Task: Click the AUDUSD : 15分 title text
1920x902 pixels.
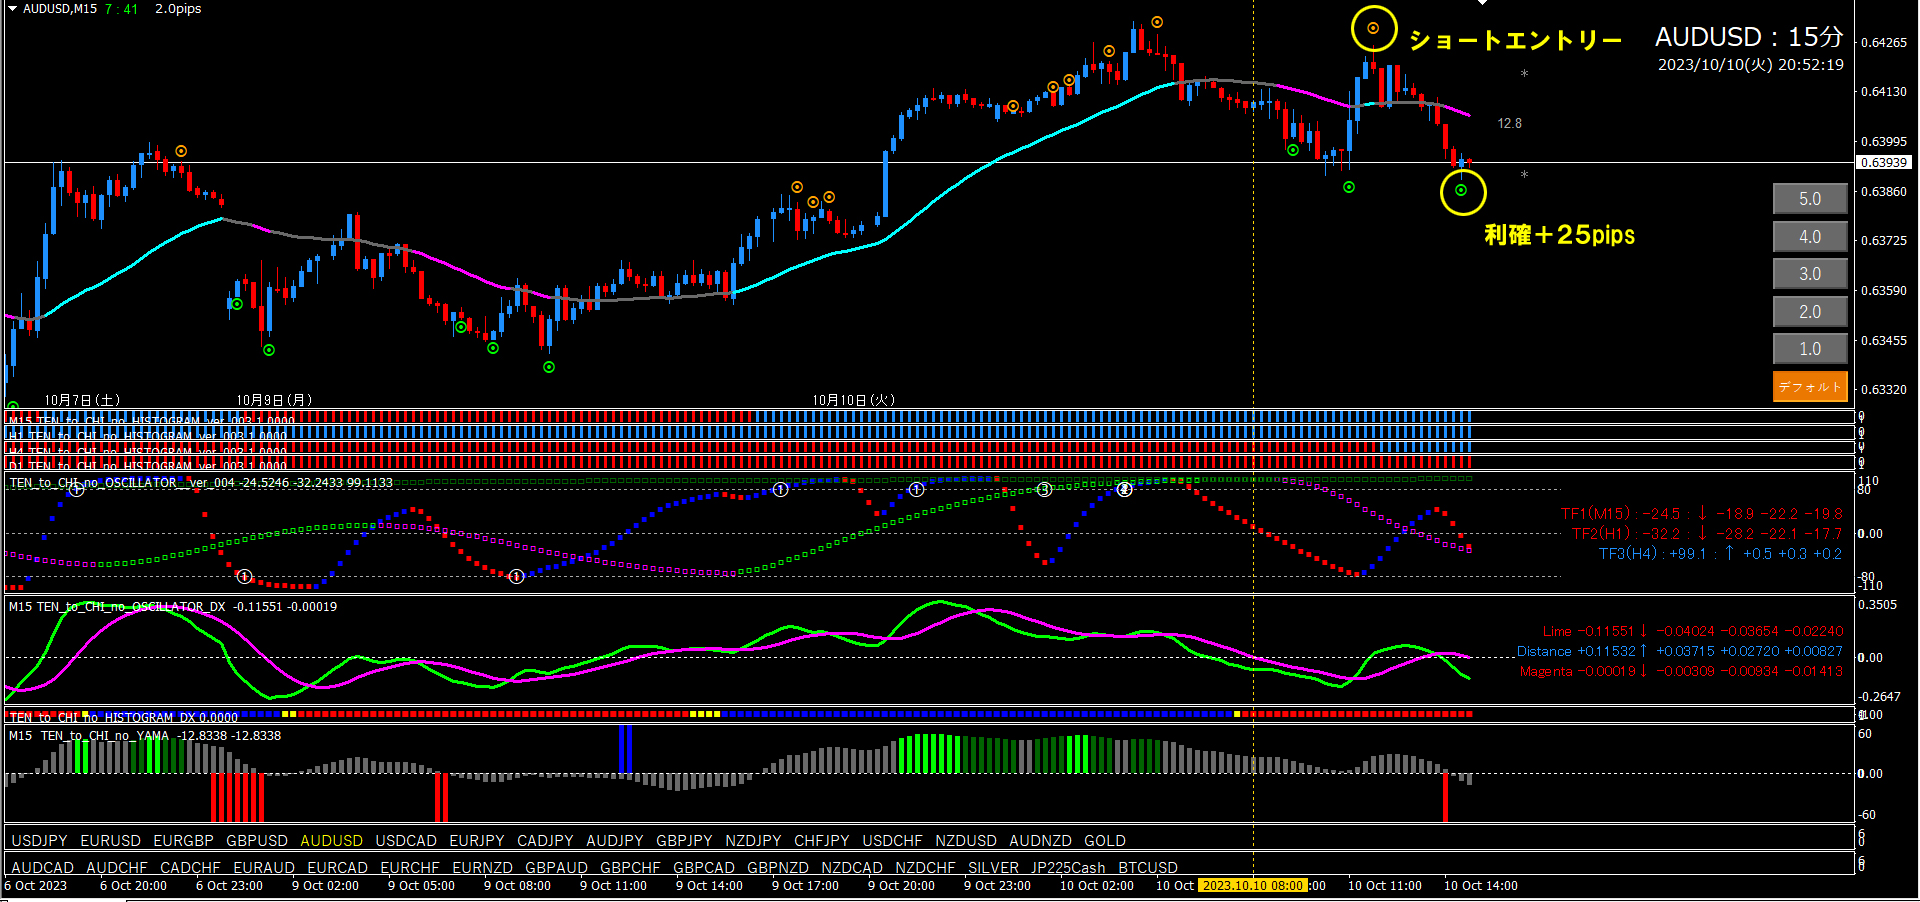Action: coord(1749,37)
